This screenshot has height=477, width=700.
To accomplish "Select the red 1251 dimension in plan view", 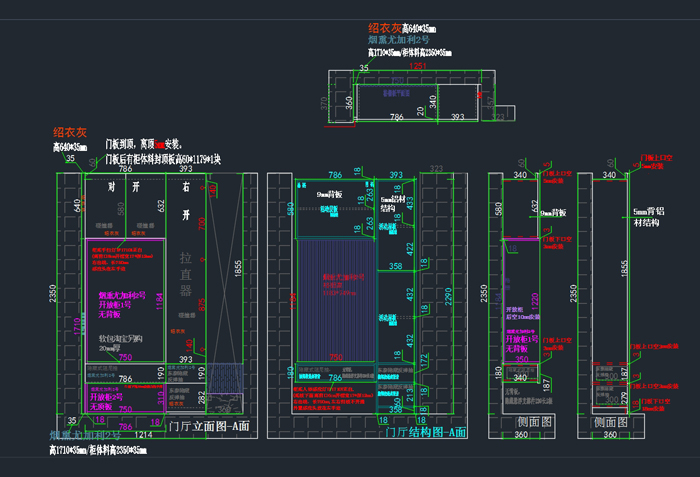I will tap(419, 66).
